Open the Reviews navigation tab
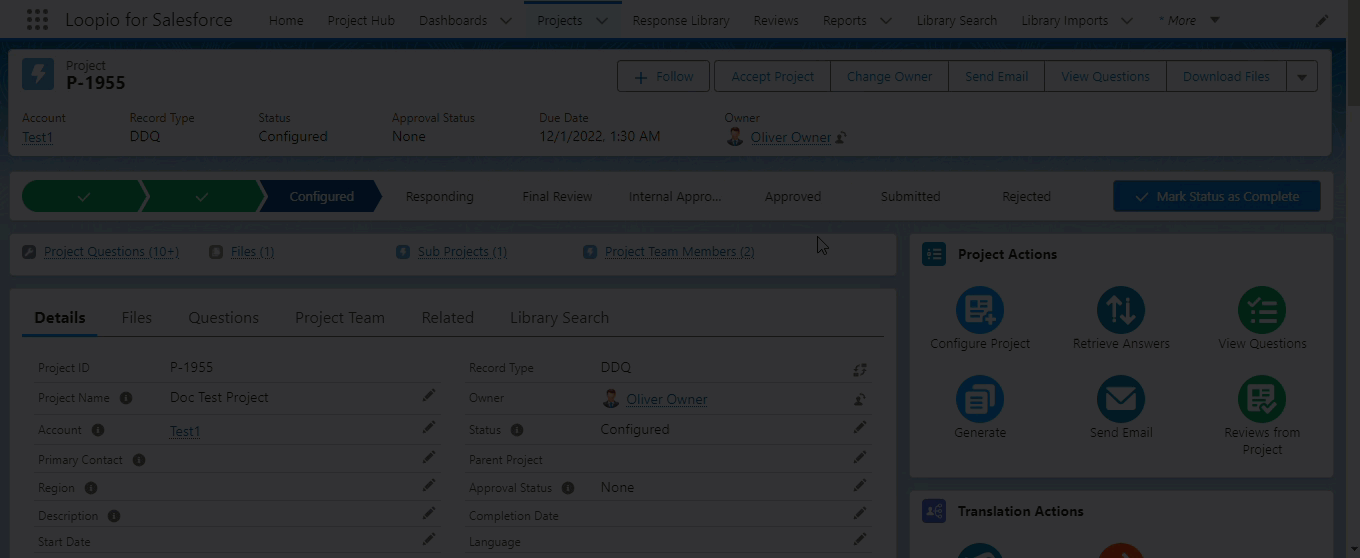Image resolution: width=1360 pixels, height=558 pixels. tap(776, 20)
